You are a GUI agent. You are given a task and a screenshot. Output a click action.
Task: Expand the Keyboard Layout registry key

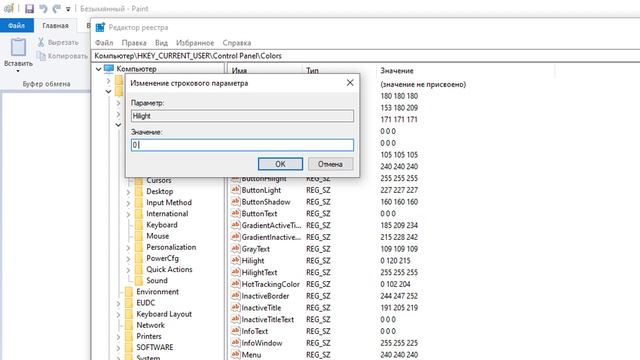pyautogui.click(x=118, y=314)
